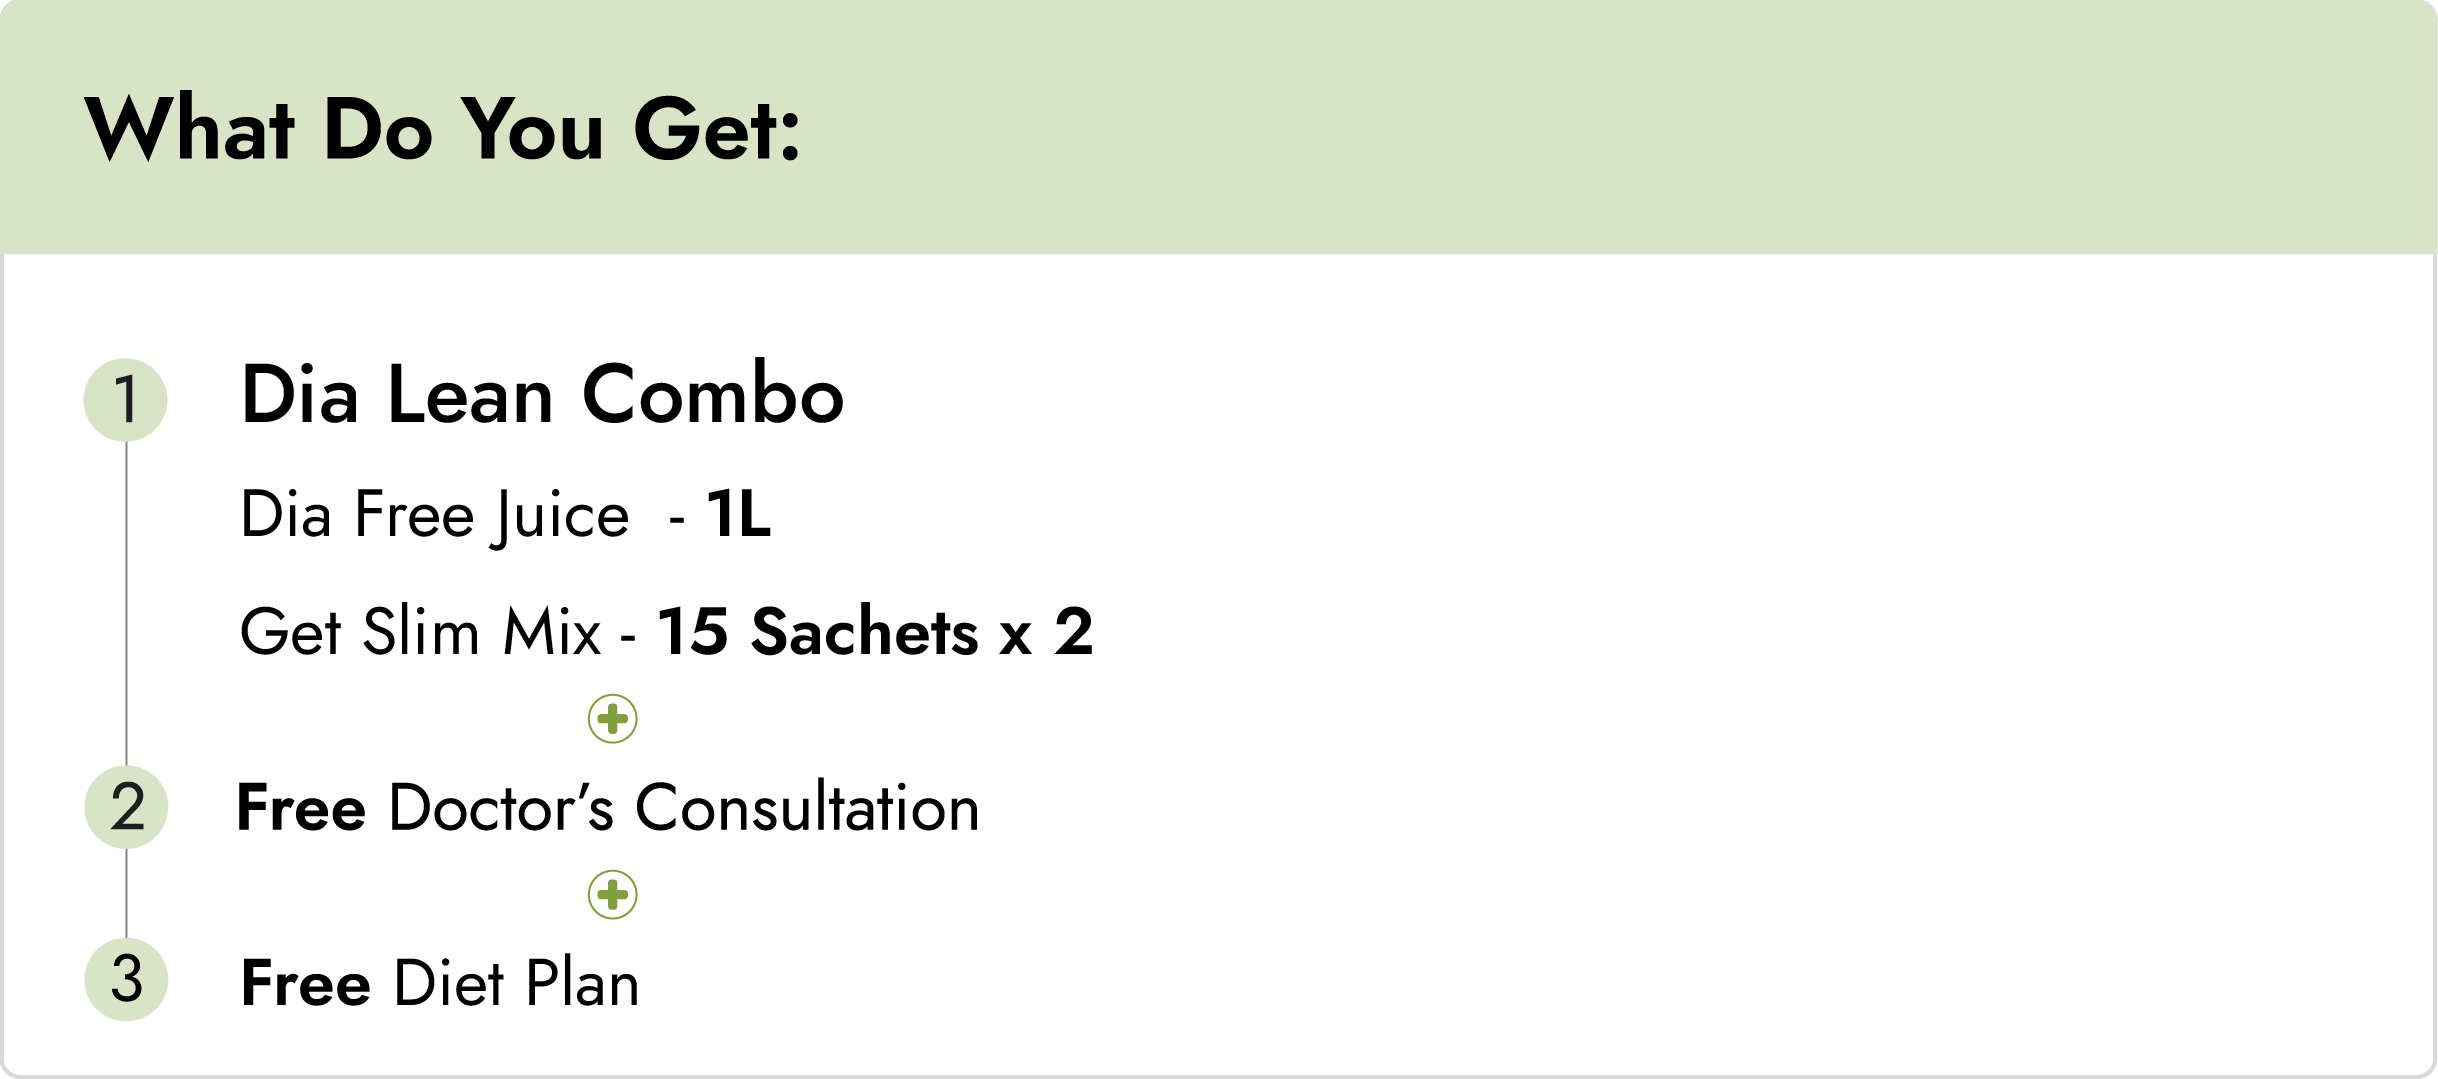Click the vertical line connecting steps 1 and 2
This screenshot has width=2438, height=1079.
click(x=126, y=604)
